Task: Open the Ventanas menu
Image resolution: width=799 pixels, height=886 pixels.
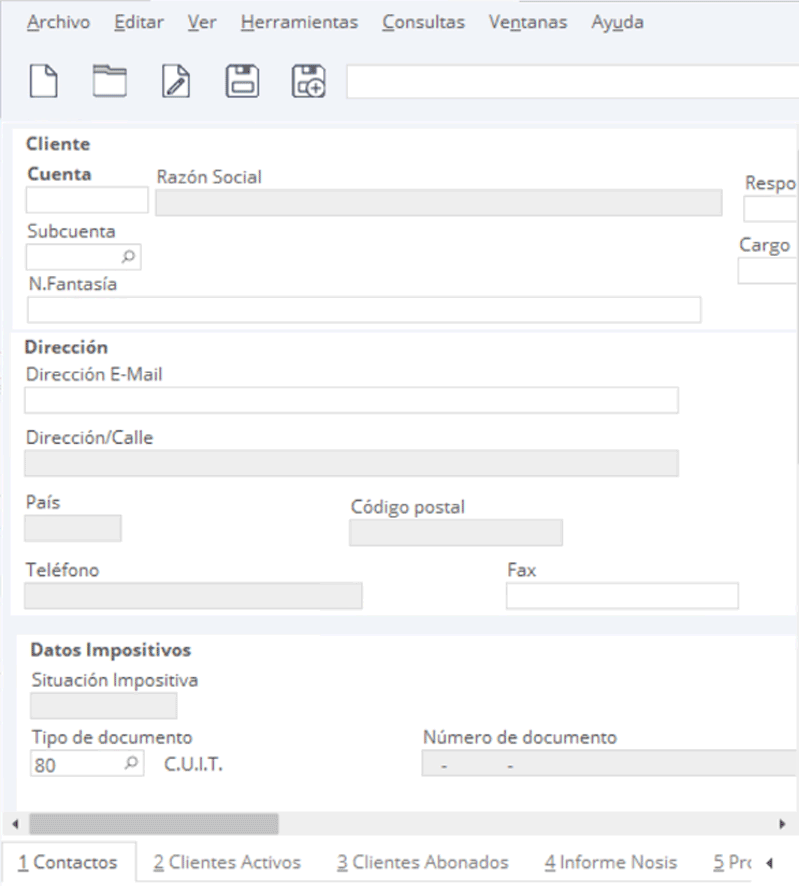Action: pyautogui.click(x=527, y=22)
